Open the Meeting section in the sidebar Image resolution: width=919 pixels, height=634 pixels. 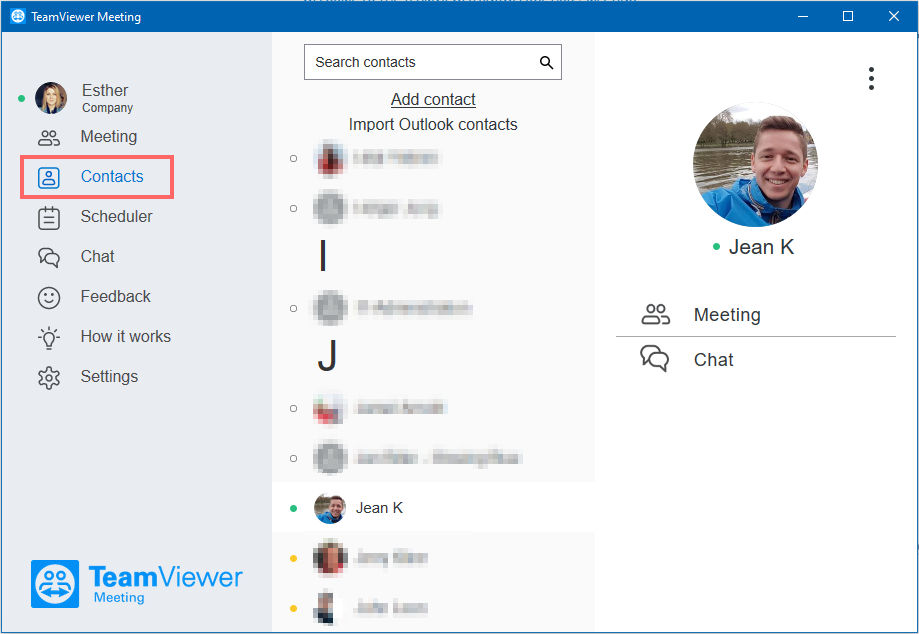pyautogui.click(x=108, y=137)
